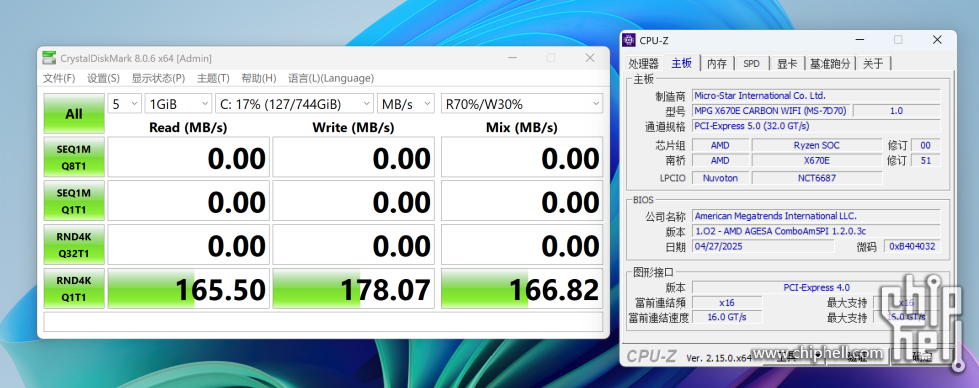979x388 pixels.
Task: Open the 文件(F) menu in CrystalDiskMark
Action: click(59, 78)
